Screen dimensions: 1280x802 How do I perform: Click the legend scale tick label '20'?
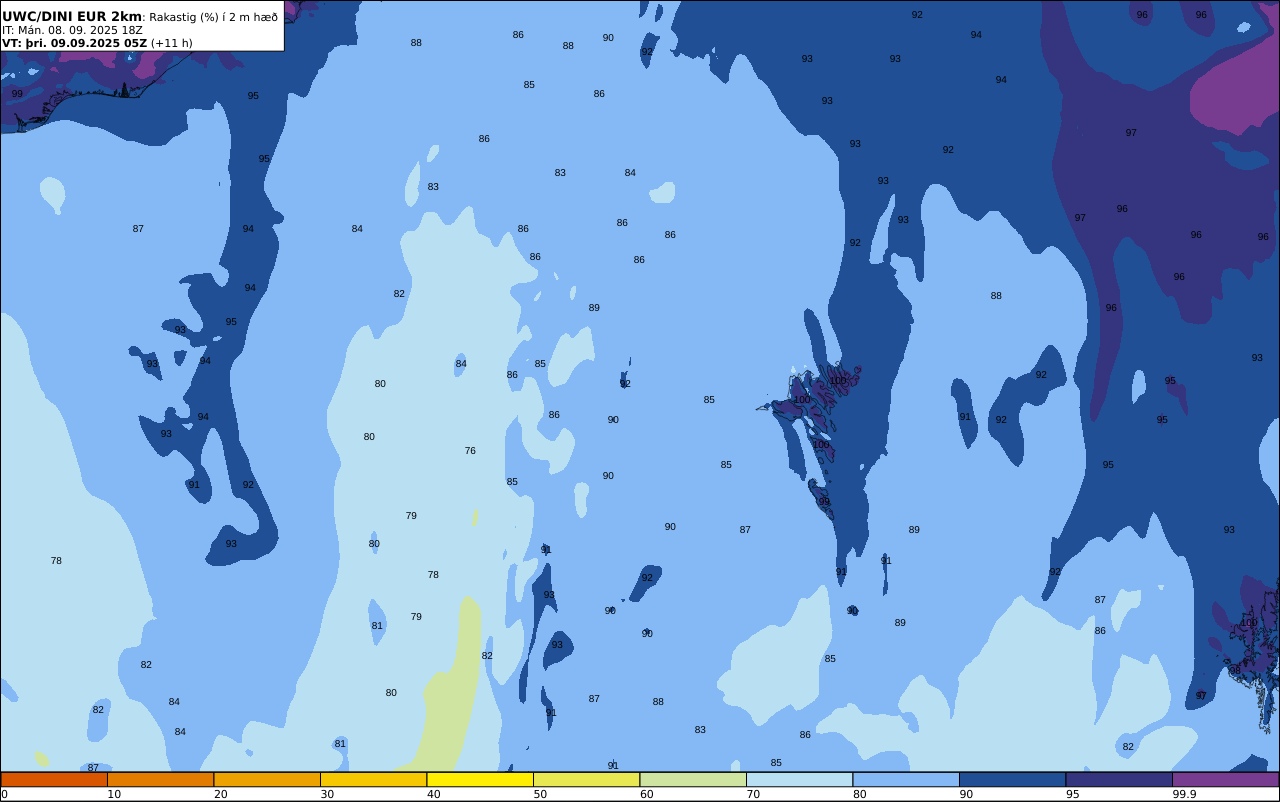[220, 794]
